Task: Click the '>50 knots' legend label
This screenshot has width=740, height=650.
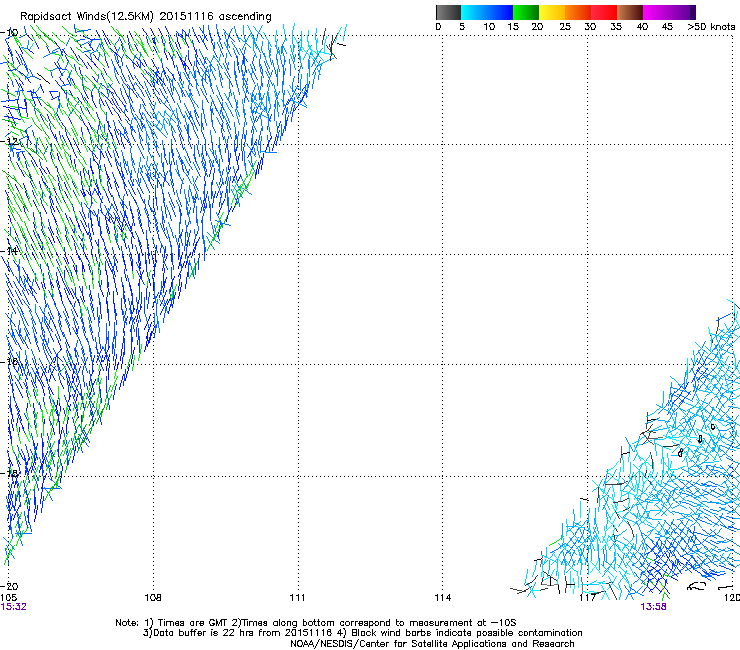Action: pos(711,27)
